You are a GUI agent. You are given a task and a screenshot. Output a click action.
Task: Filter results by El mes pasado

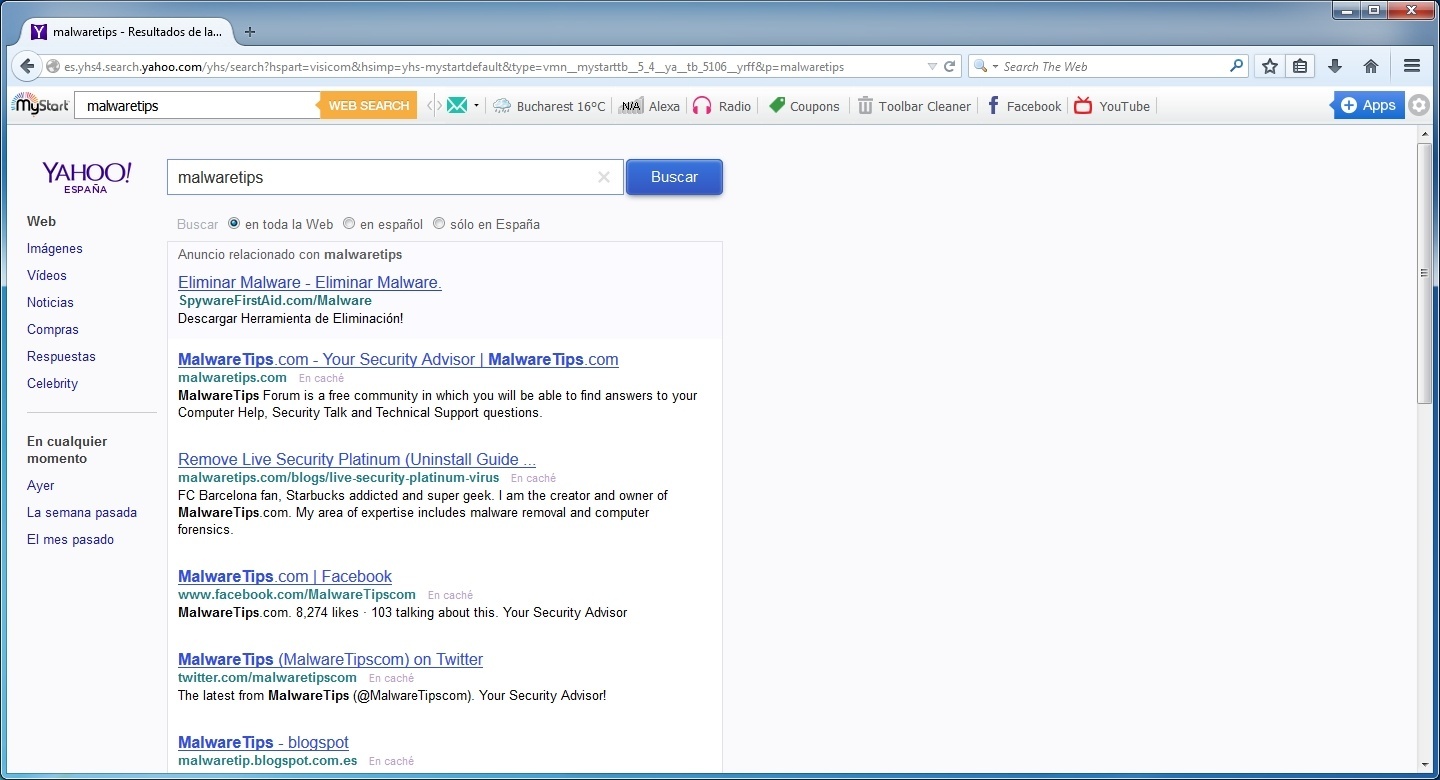[70, 539]
